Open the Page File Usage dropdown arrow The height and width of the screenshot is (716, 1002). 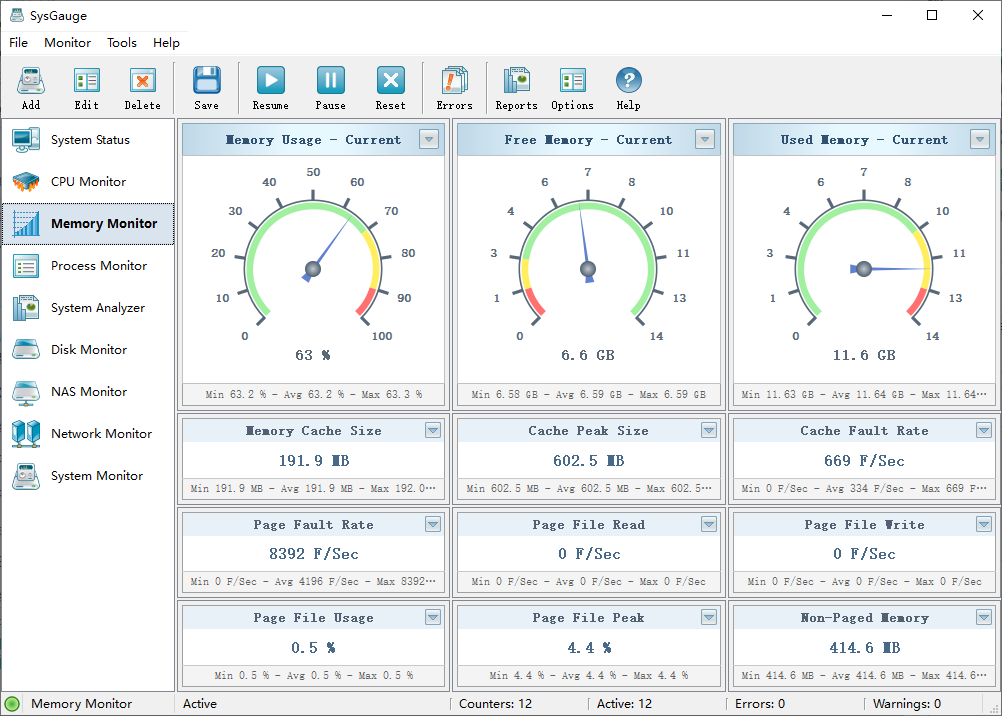[433, 618]
